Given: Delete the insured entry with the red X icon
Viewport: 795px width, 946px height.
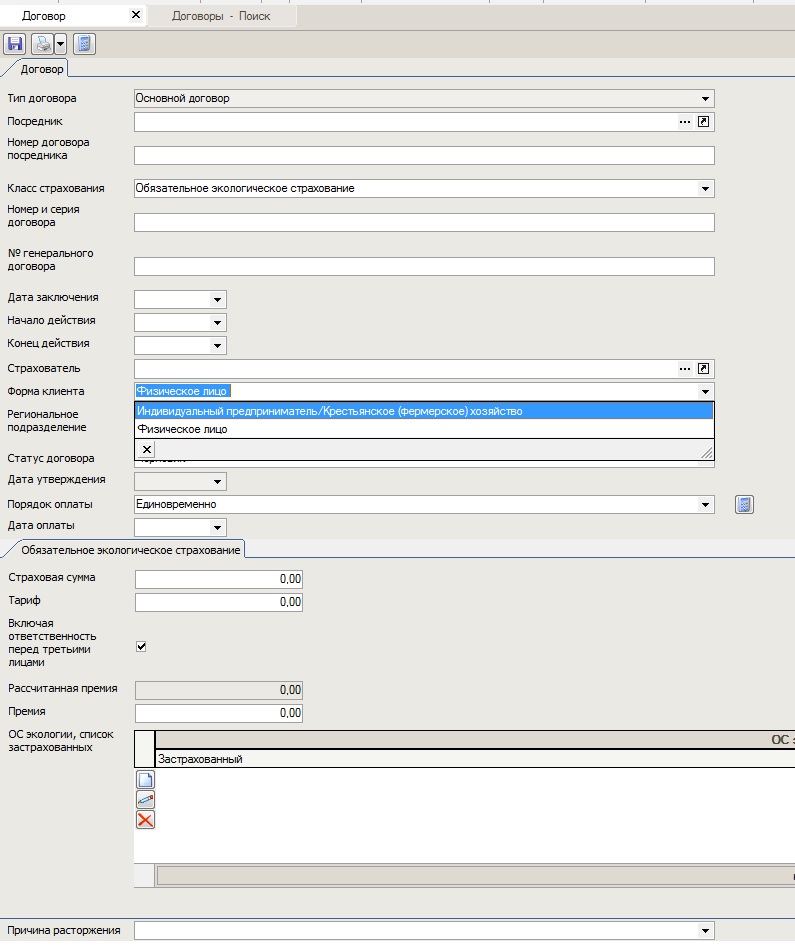Looking at the screenshot, I should pyautogui.click(x=145, y=820).
